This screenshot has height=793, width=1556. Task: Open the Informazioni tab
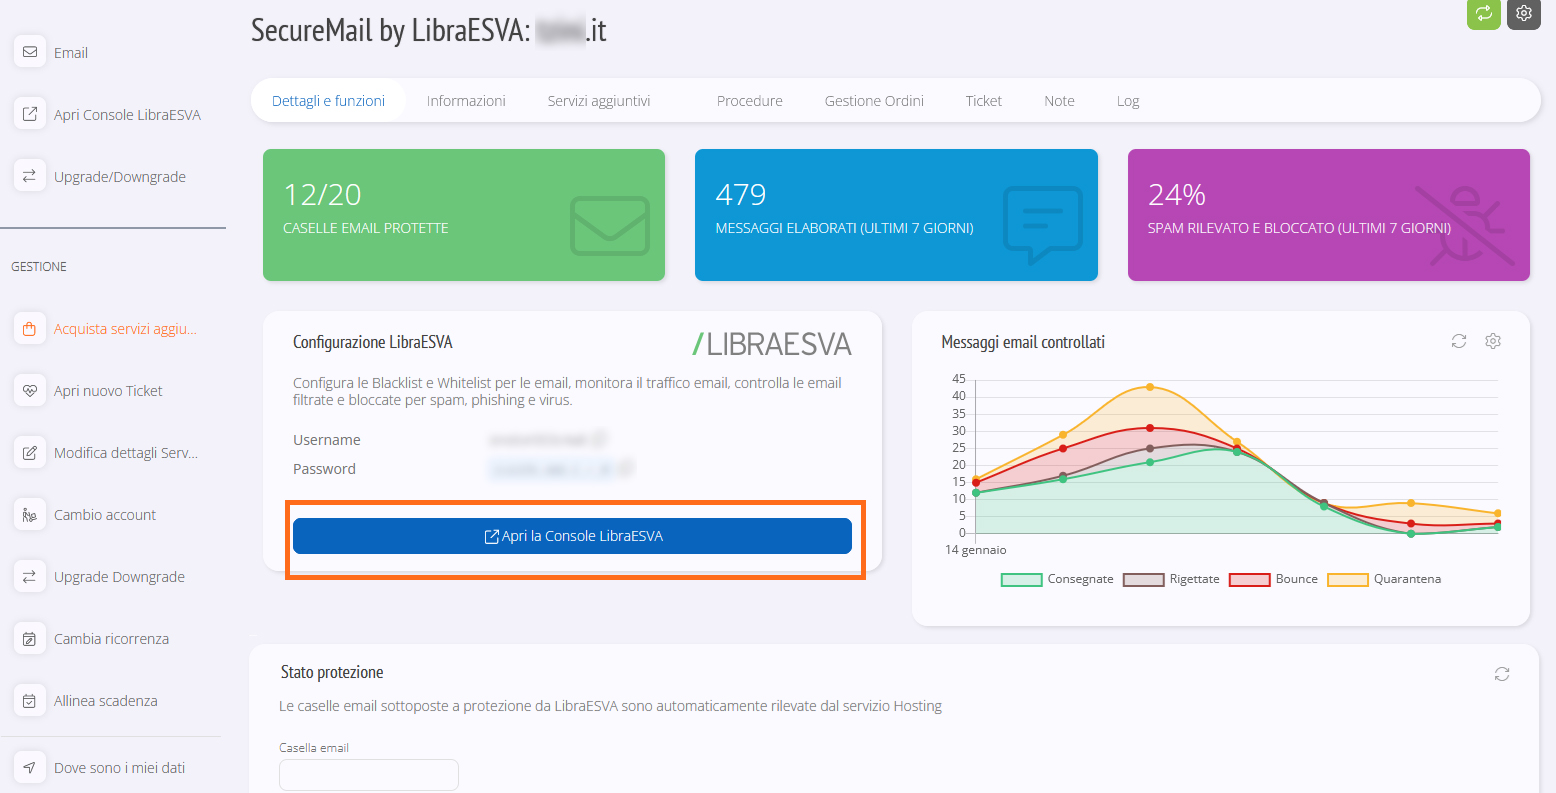(466, 101)
